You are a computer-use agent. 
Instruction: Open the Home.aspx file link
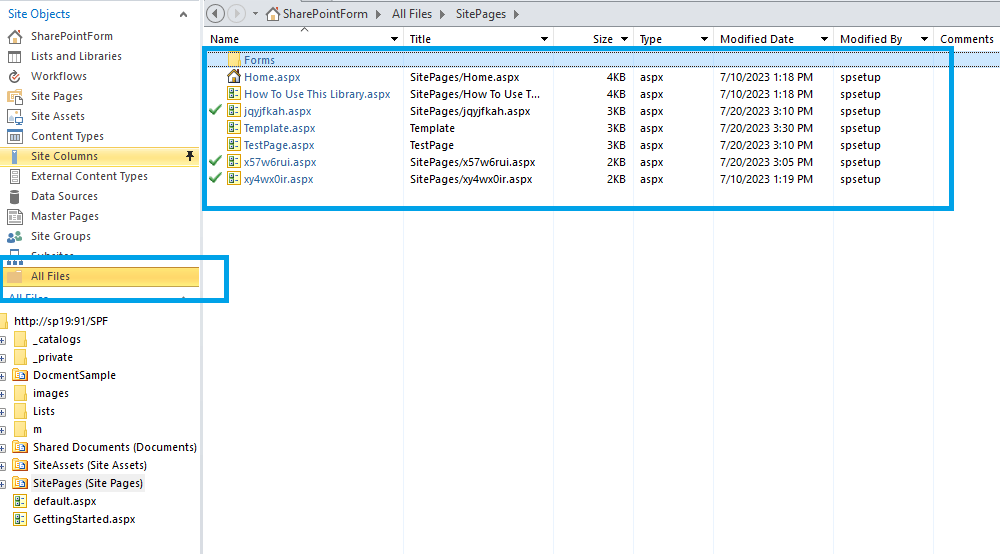[x=272, y=77]
